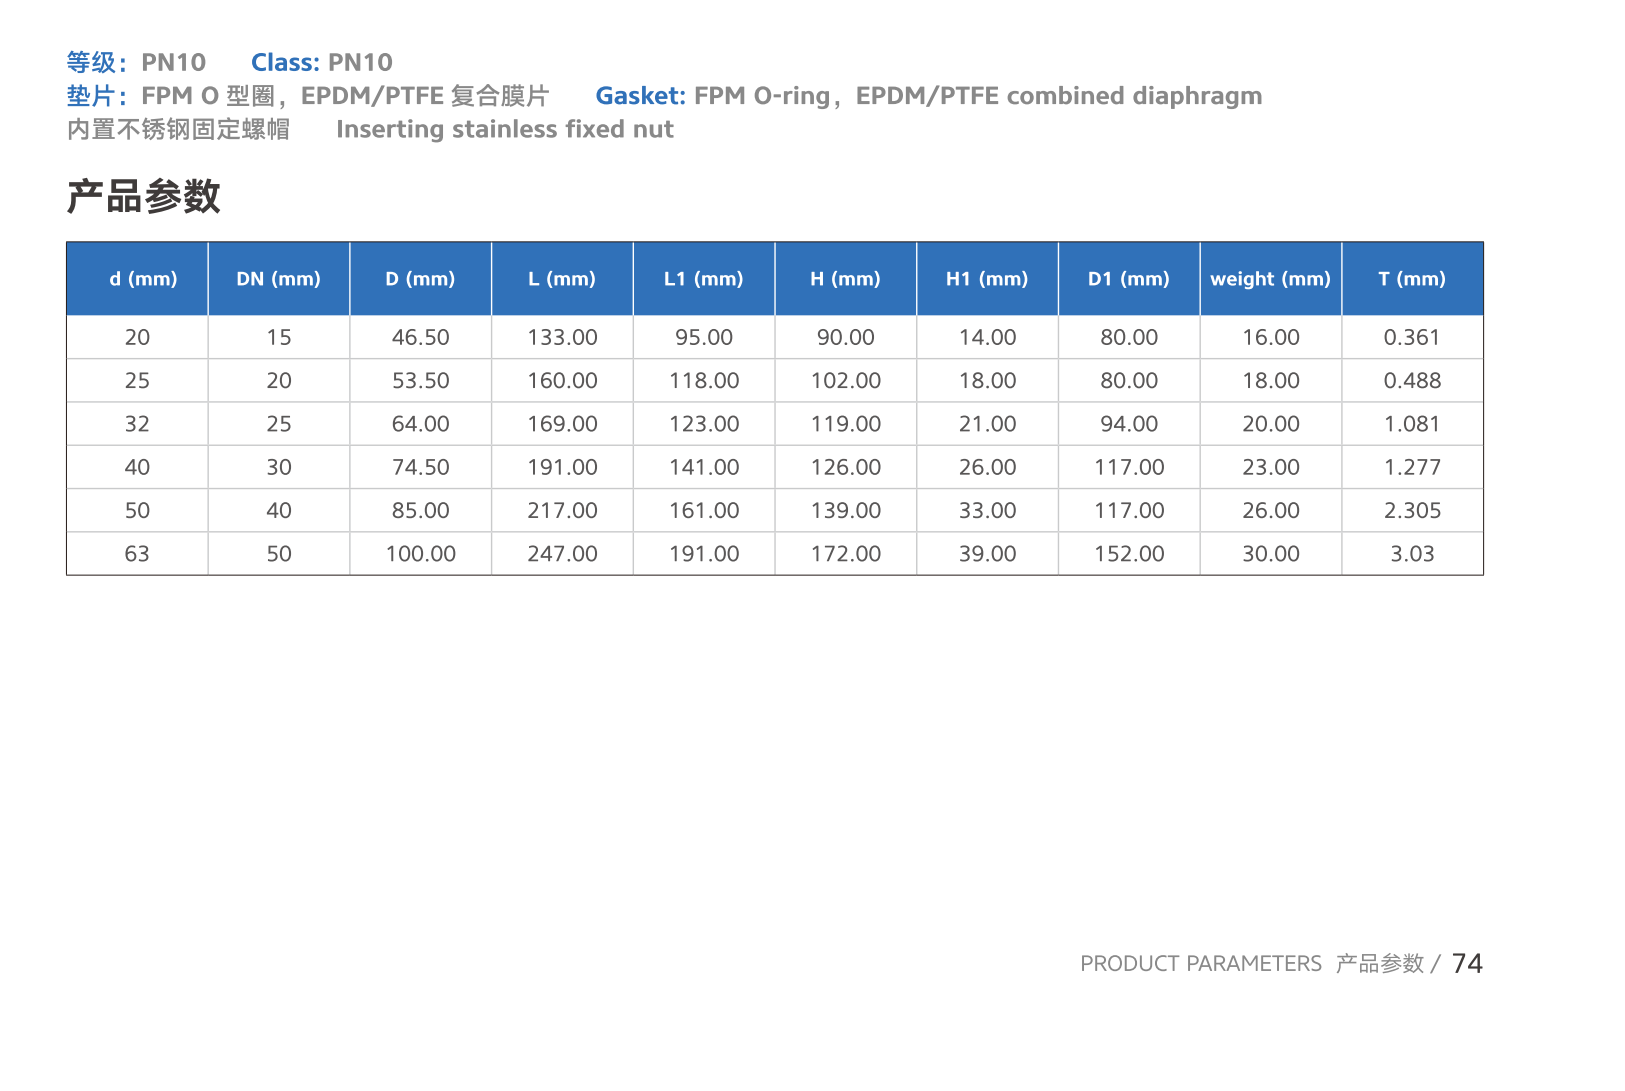Click the 'Gasket:' label text
The width and height of the screenshot is (1625, 1091).
coord(641,96)
